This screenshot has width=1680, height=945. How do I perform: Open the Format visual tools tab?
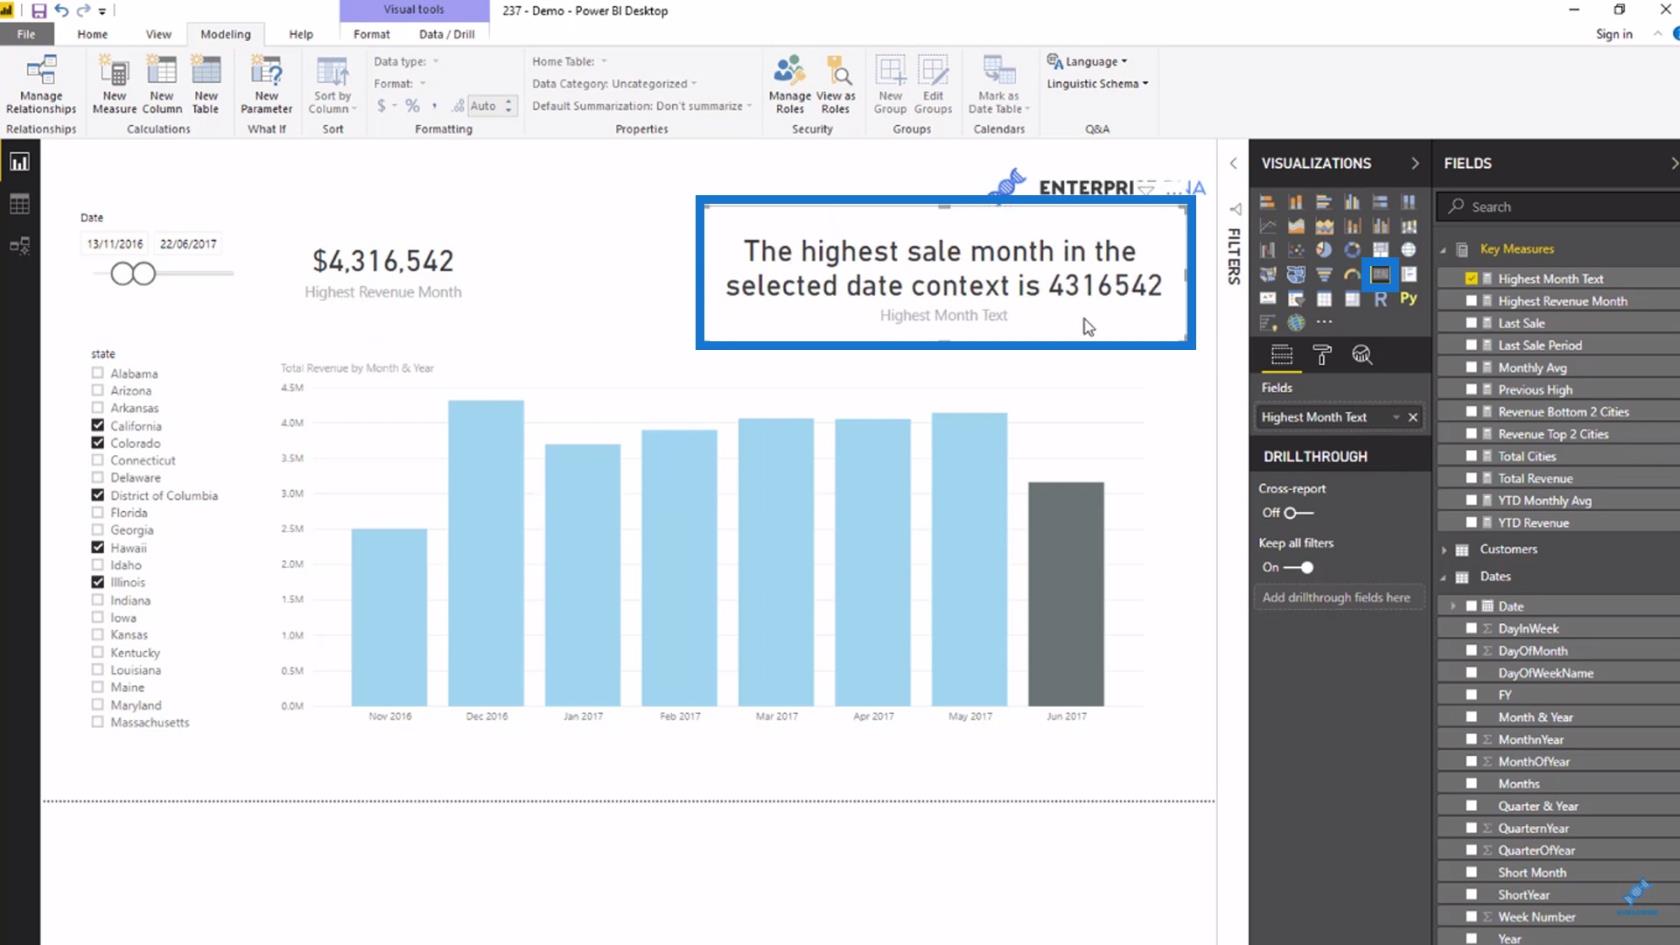pyautogui.click(x=372, y=34)
